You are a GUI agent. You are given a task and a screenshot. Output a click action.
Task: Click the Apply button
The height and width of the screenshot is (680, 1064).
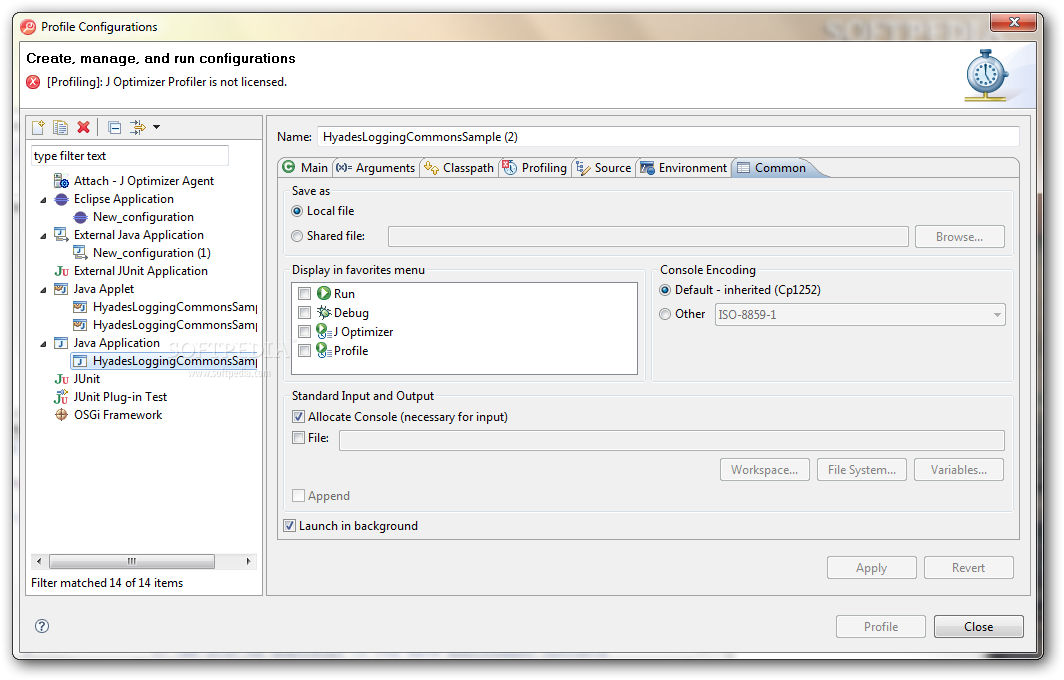pyautogui.click(x=871, y=568)
